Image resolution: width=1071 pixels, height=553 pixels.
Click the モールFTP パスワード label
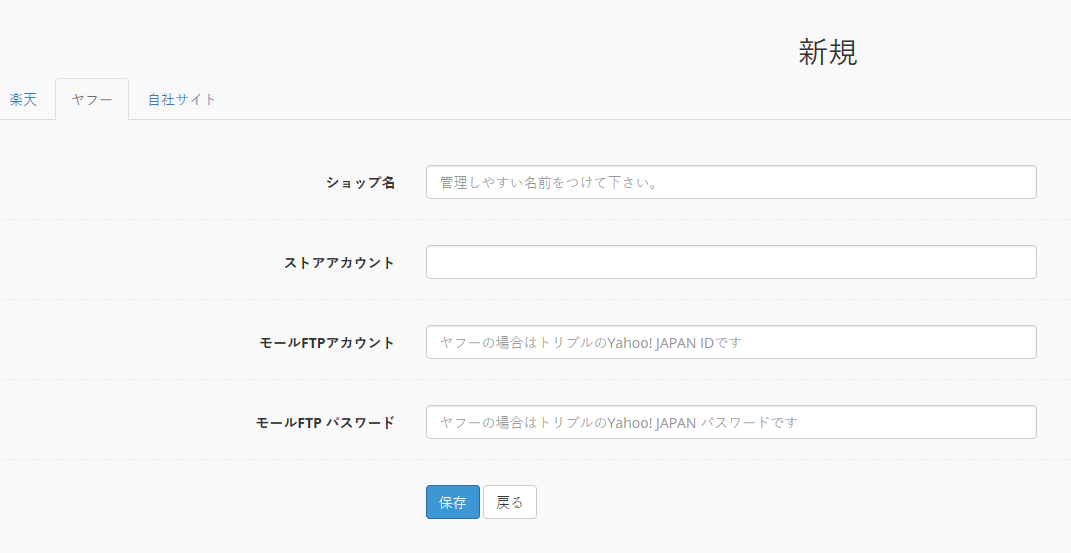point(326,423)
